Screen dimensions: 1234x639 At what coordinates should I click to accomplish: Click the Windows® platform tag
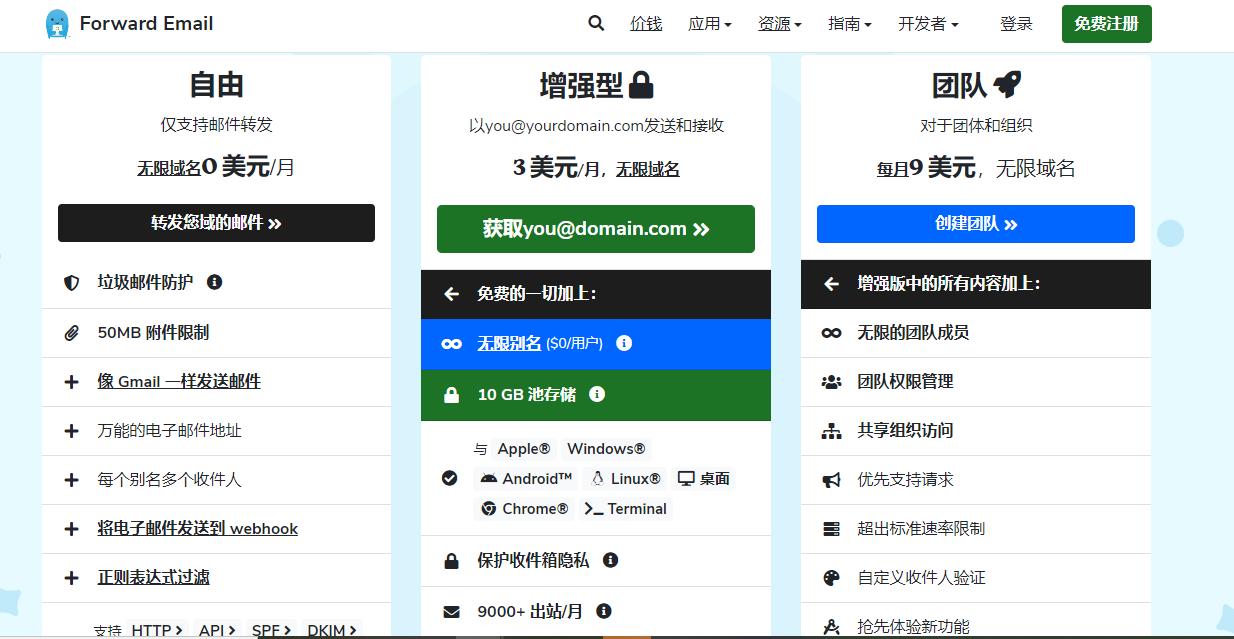606,449
